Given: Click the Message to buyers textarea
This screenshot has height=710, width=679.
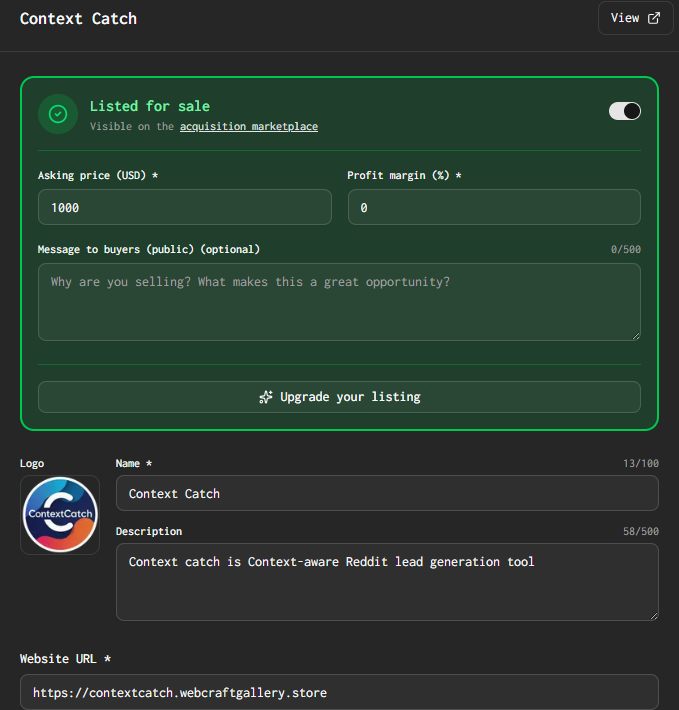Looking at the screenshot, I should 340,302.
